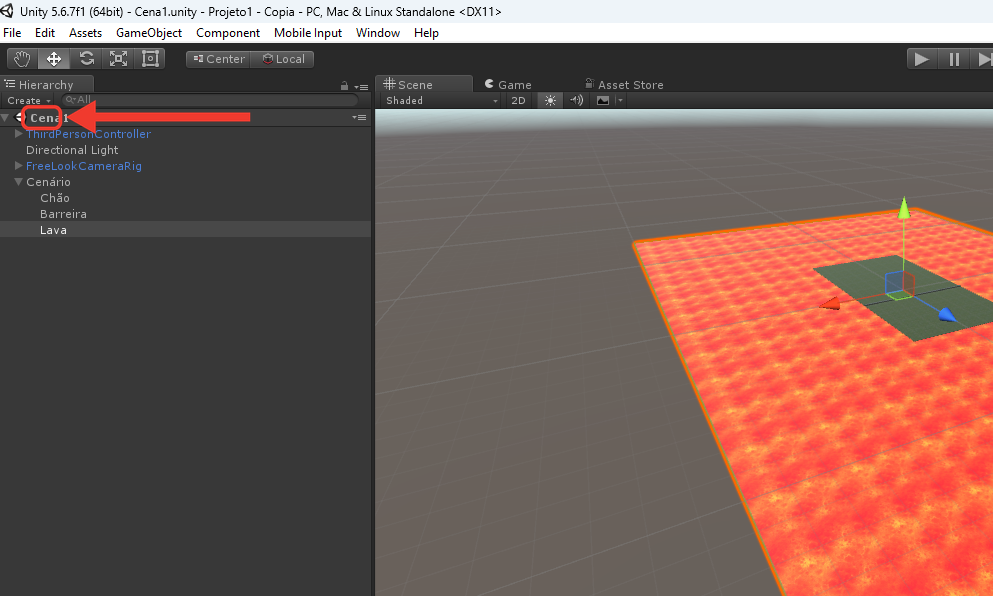Open Hierarchy panel options menu
Image resolution: width=993 pixels, height=596 pixels.
[362, 86]
